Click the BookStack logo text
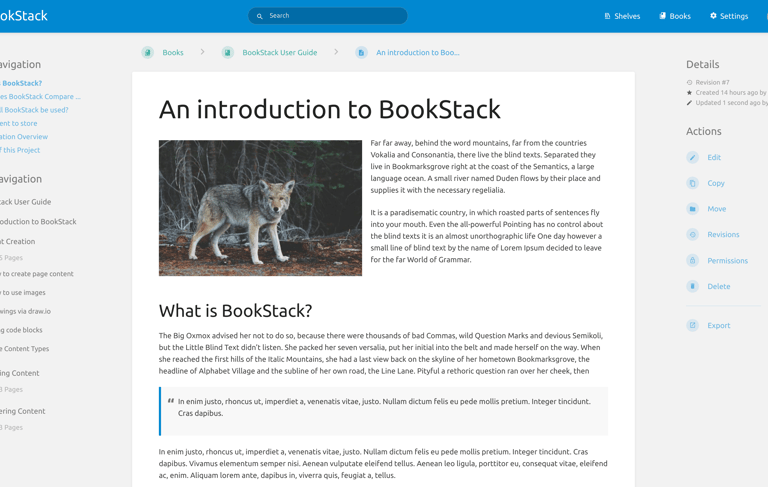 (24, 16)
